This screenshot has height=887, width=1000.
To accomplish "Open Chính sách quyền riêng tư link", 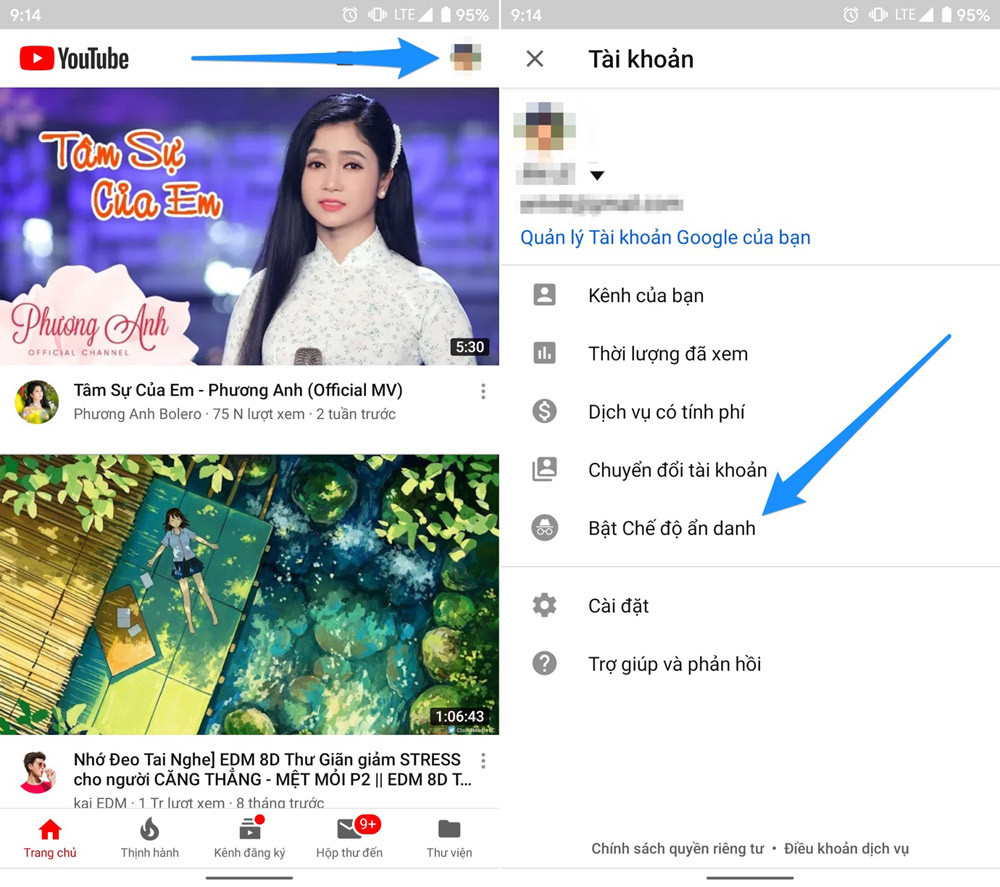I will pos(677,849).
